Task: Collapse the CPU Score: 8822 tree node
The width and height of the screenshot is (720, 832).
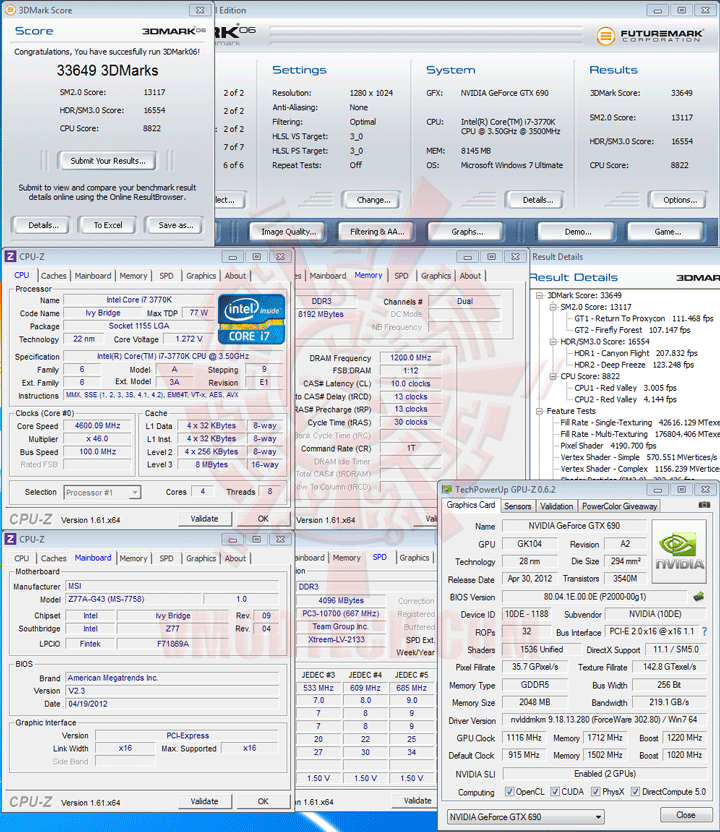Action: click(552, 376)
